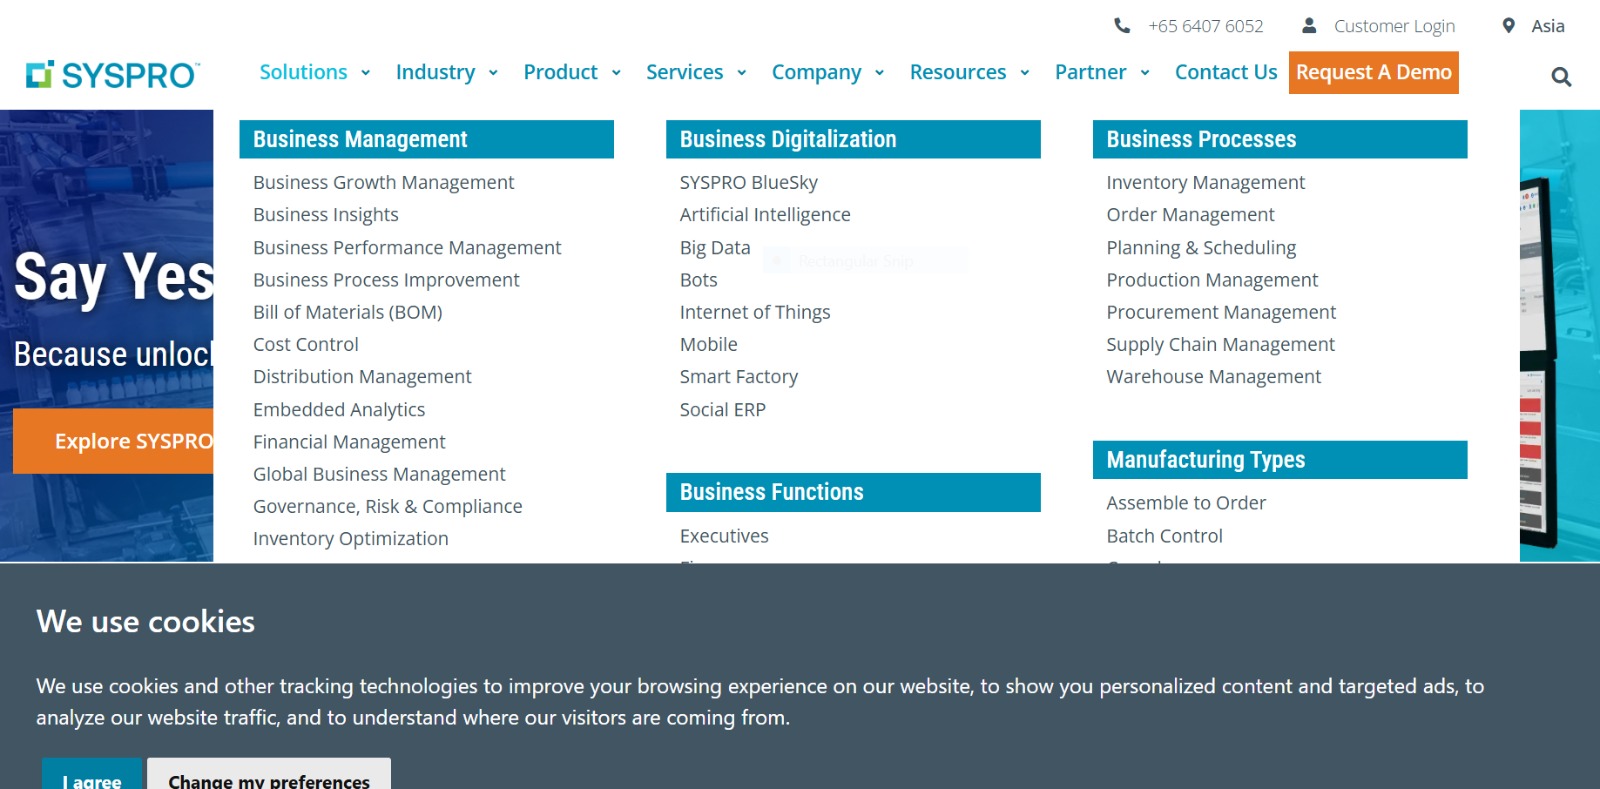Image resolution: width=1600 pixels, height=789 pixels.
Task: Select the Asia region link
Action: [1548, 26]
